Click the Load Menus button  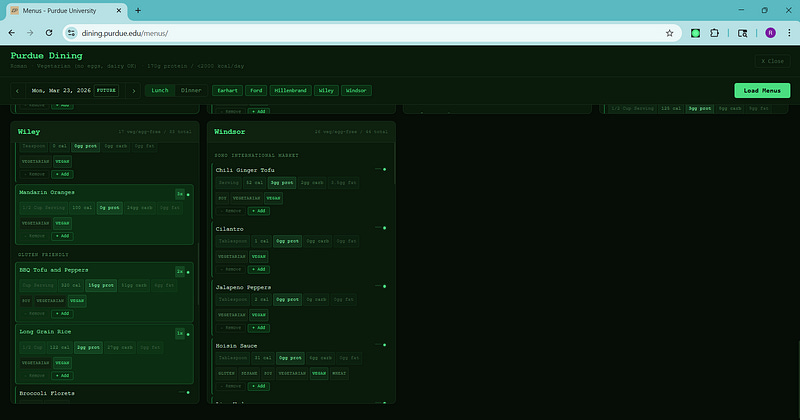coord(762,90)
